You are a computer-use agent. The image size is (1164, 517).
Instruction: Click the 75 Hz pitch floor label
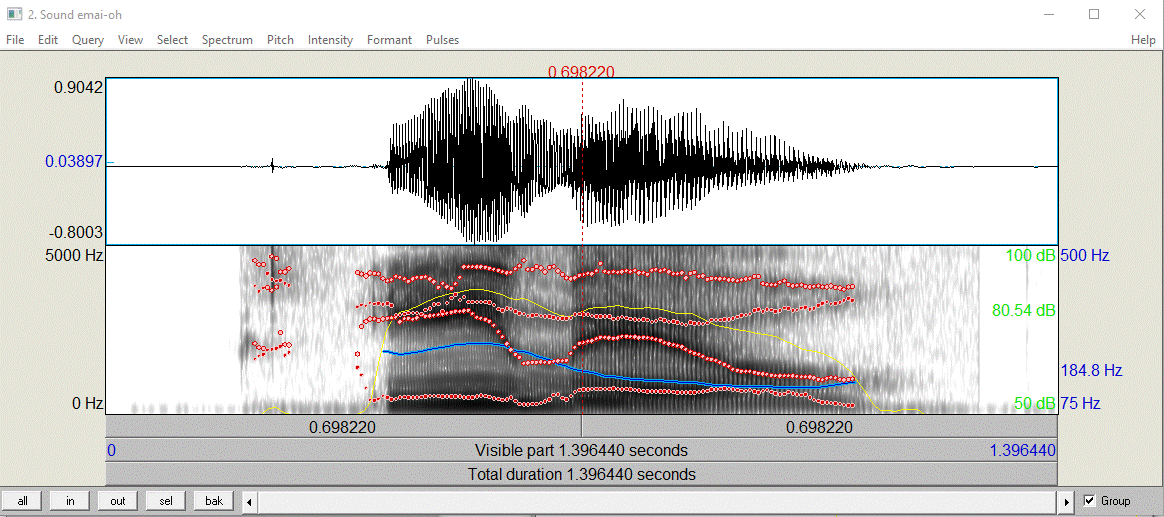click(1082, 403)
